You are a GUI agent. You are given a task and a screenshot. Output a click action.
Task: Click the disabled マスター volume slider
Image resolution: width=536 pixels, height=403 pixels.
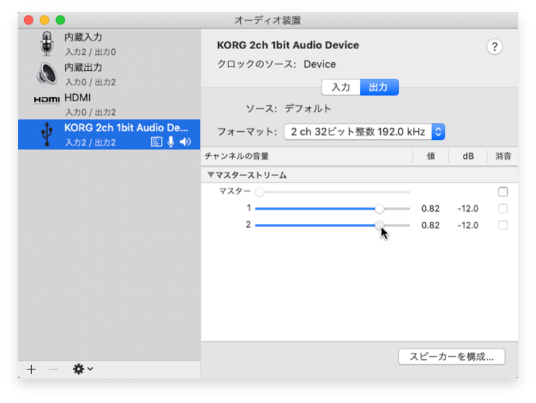click(x=332, y=192)
